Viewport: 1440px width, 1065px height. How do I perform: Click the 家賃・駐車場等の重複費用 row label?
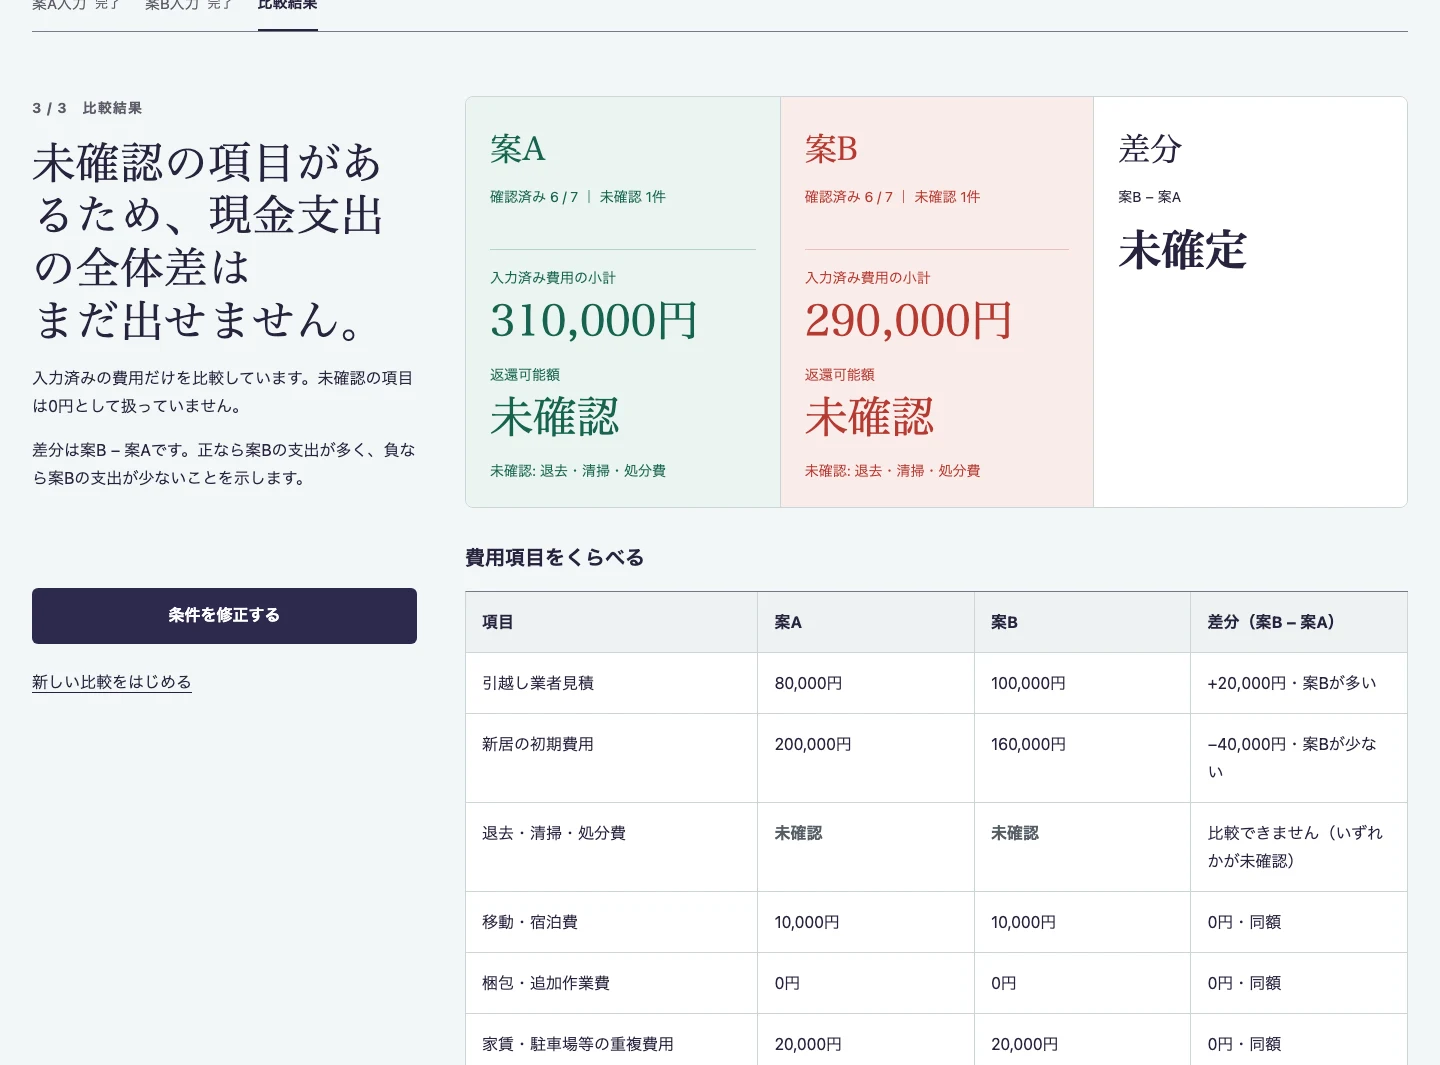pos(578,1044)
